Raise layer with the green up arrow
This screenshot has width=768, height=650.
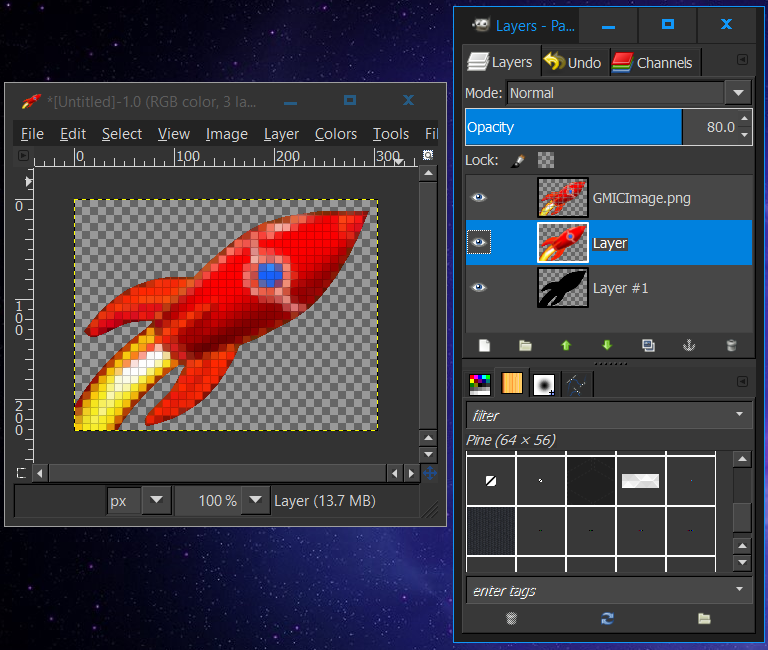click(566, 346)
